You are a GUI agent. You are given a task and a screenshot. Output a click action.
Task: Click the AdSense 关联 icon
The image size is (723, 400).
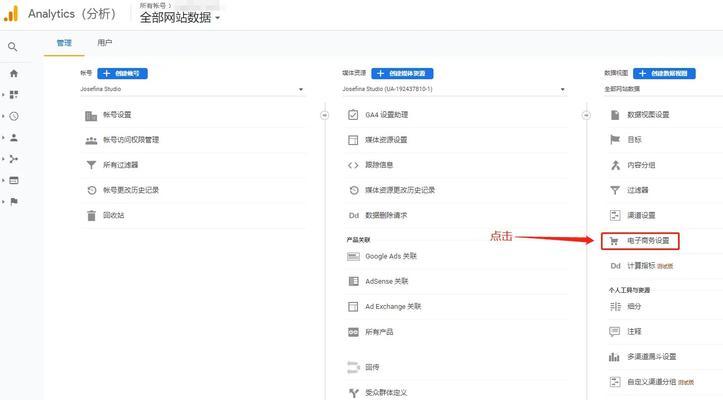353,281
